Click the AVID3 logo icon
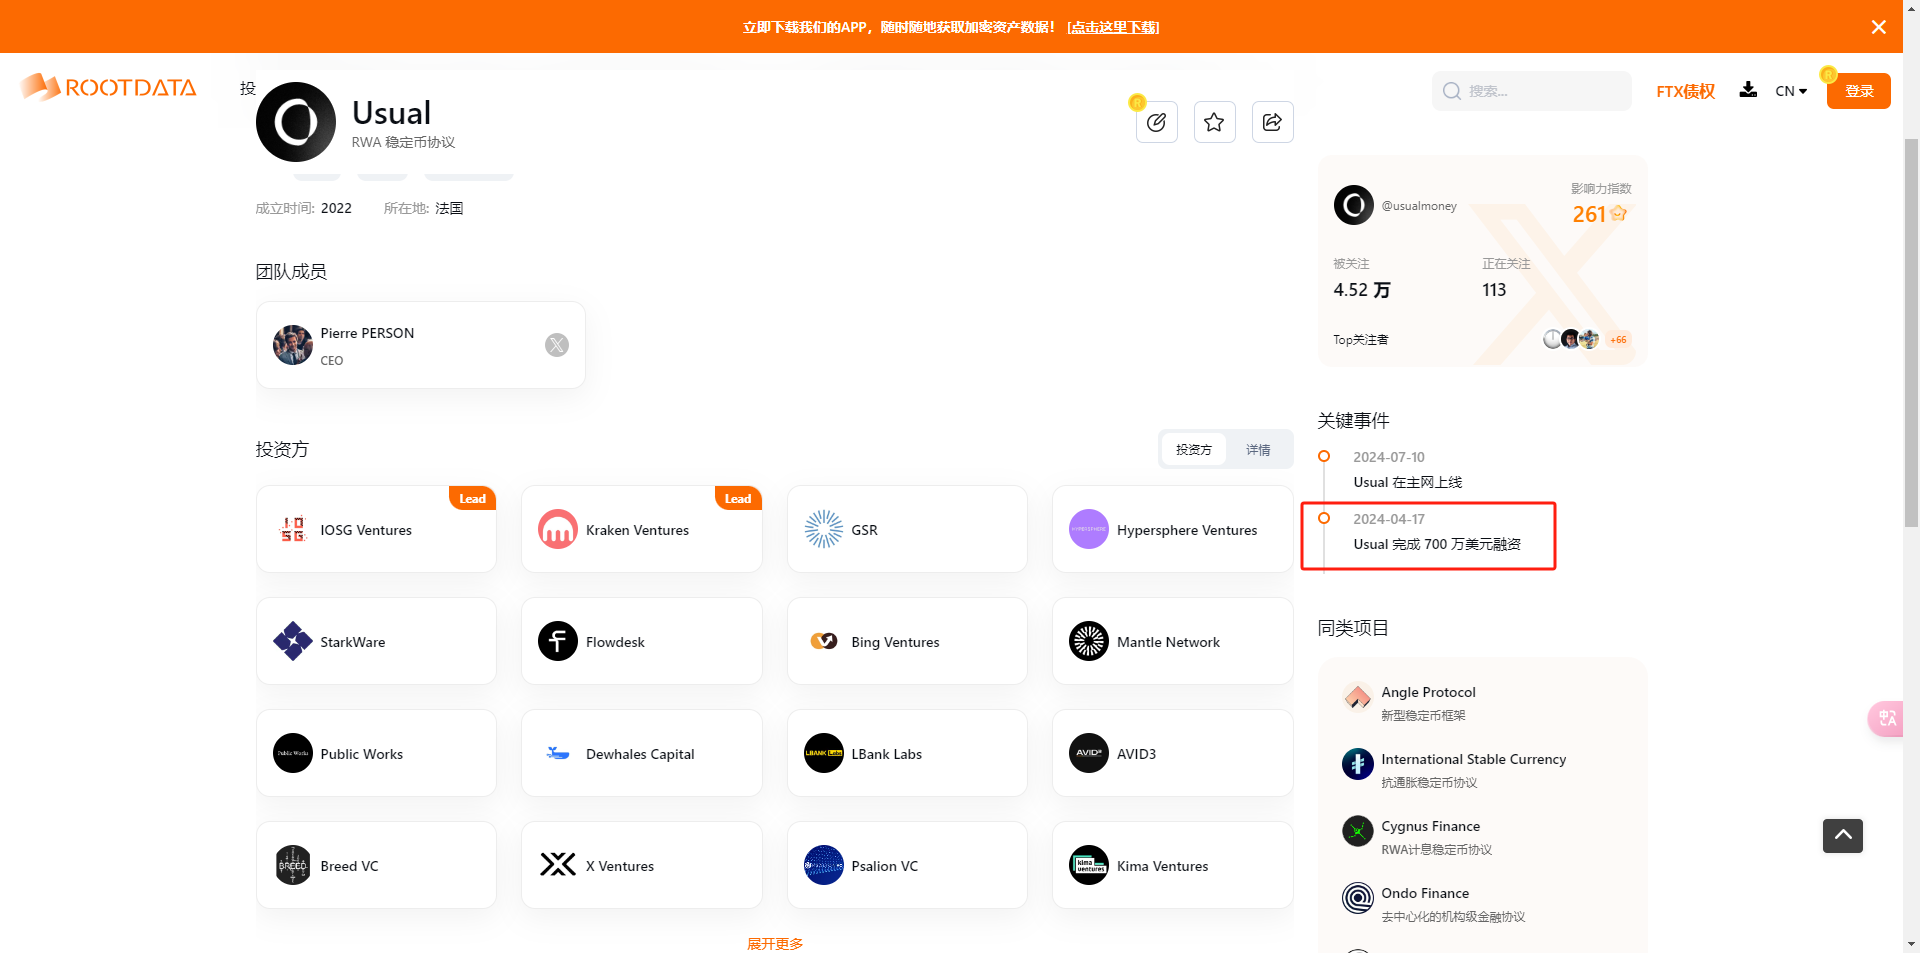This screenshot has height=953, width=1920. (x=1089, y=753)
